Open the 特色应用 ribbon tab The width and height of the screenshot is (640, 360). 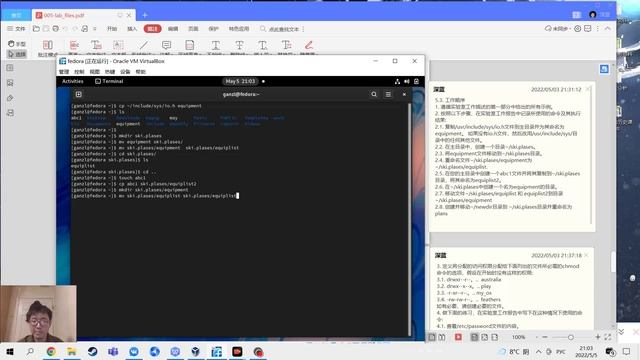tap(239, 29)
